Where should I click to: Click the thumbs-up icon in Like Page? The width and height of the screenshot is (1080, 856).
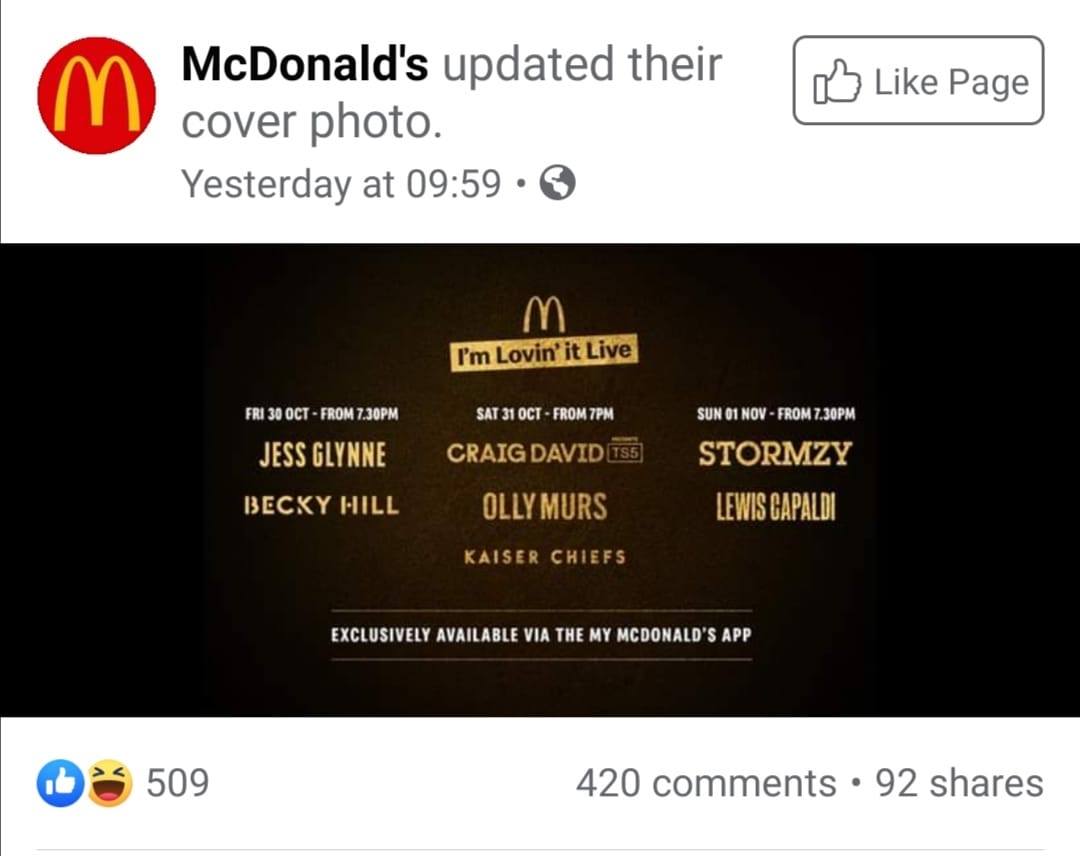click(x=837, y=83)
